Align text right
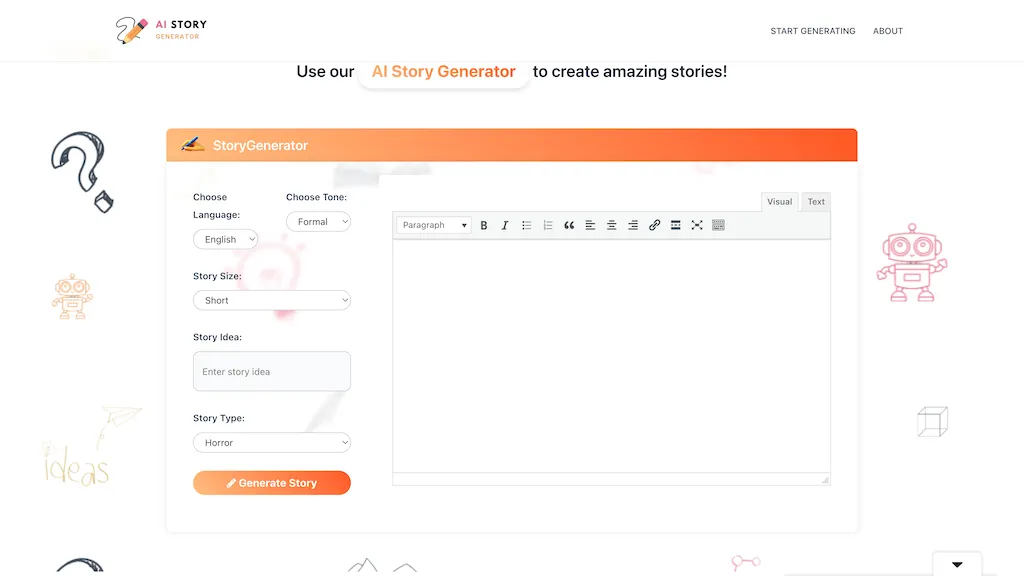 633,225
